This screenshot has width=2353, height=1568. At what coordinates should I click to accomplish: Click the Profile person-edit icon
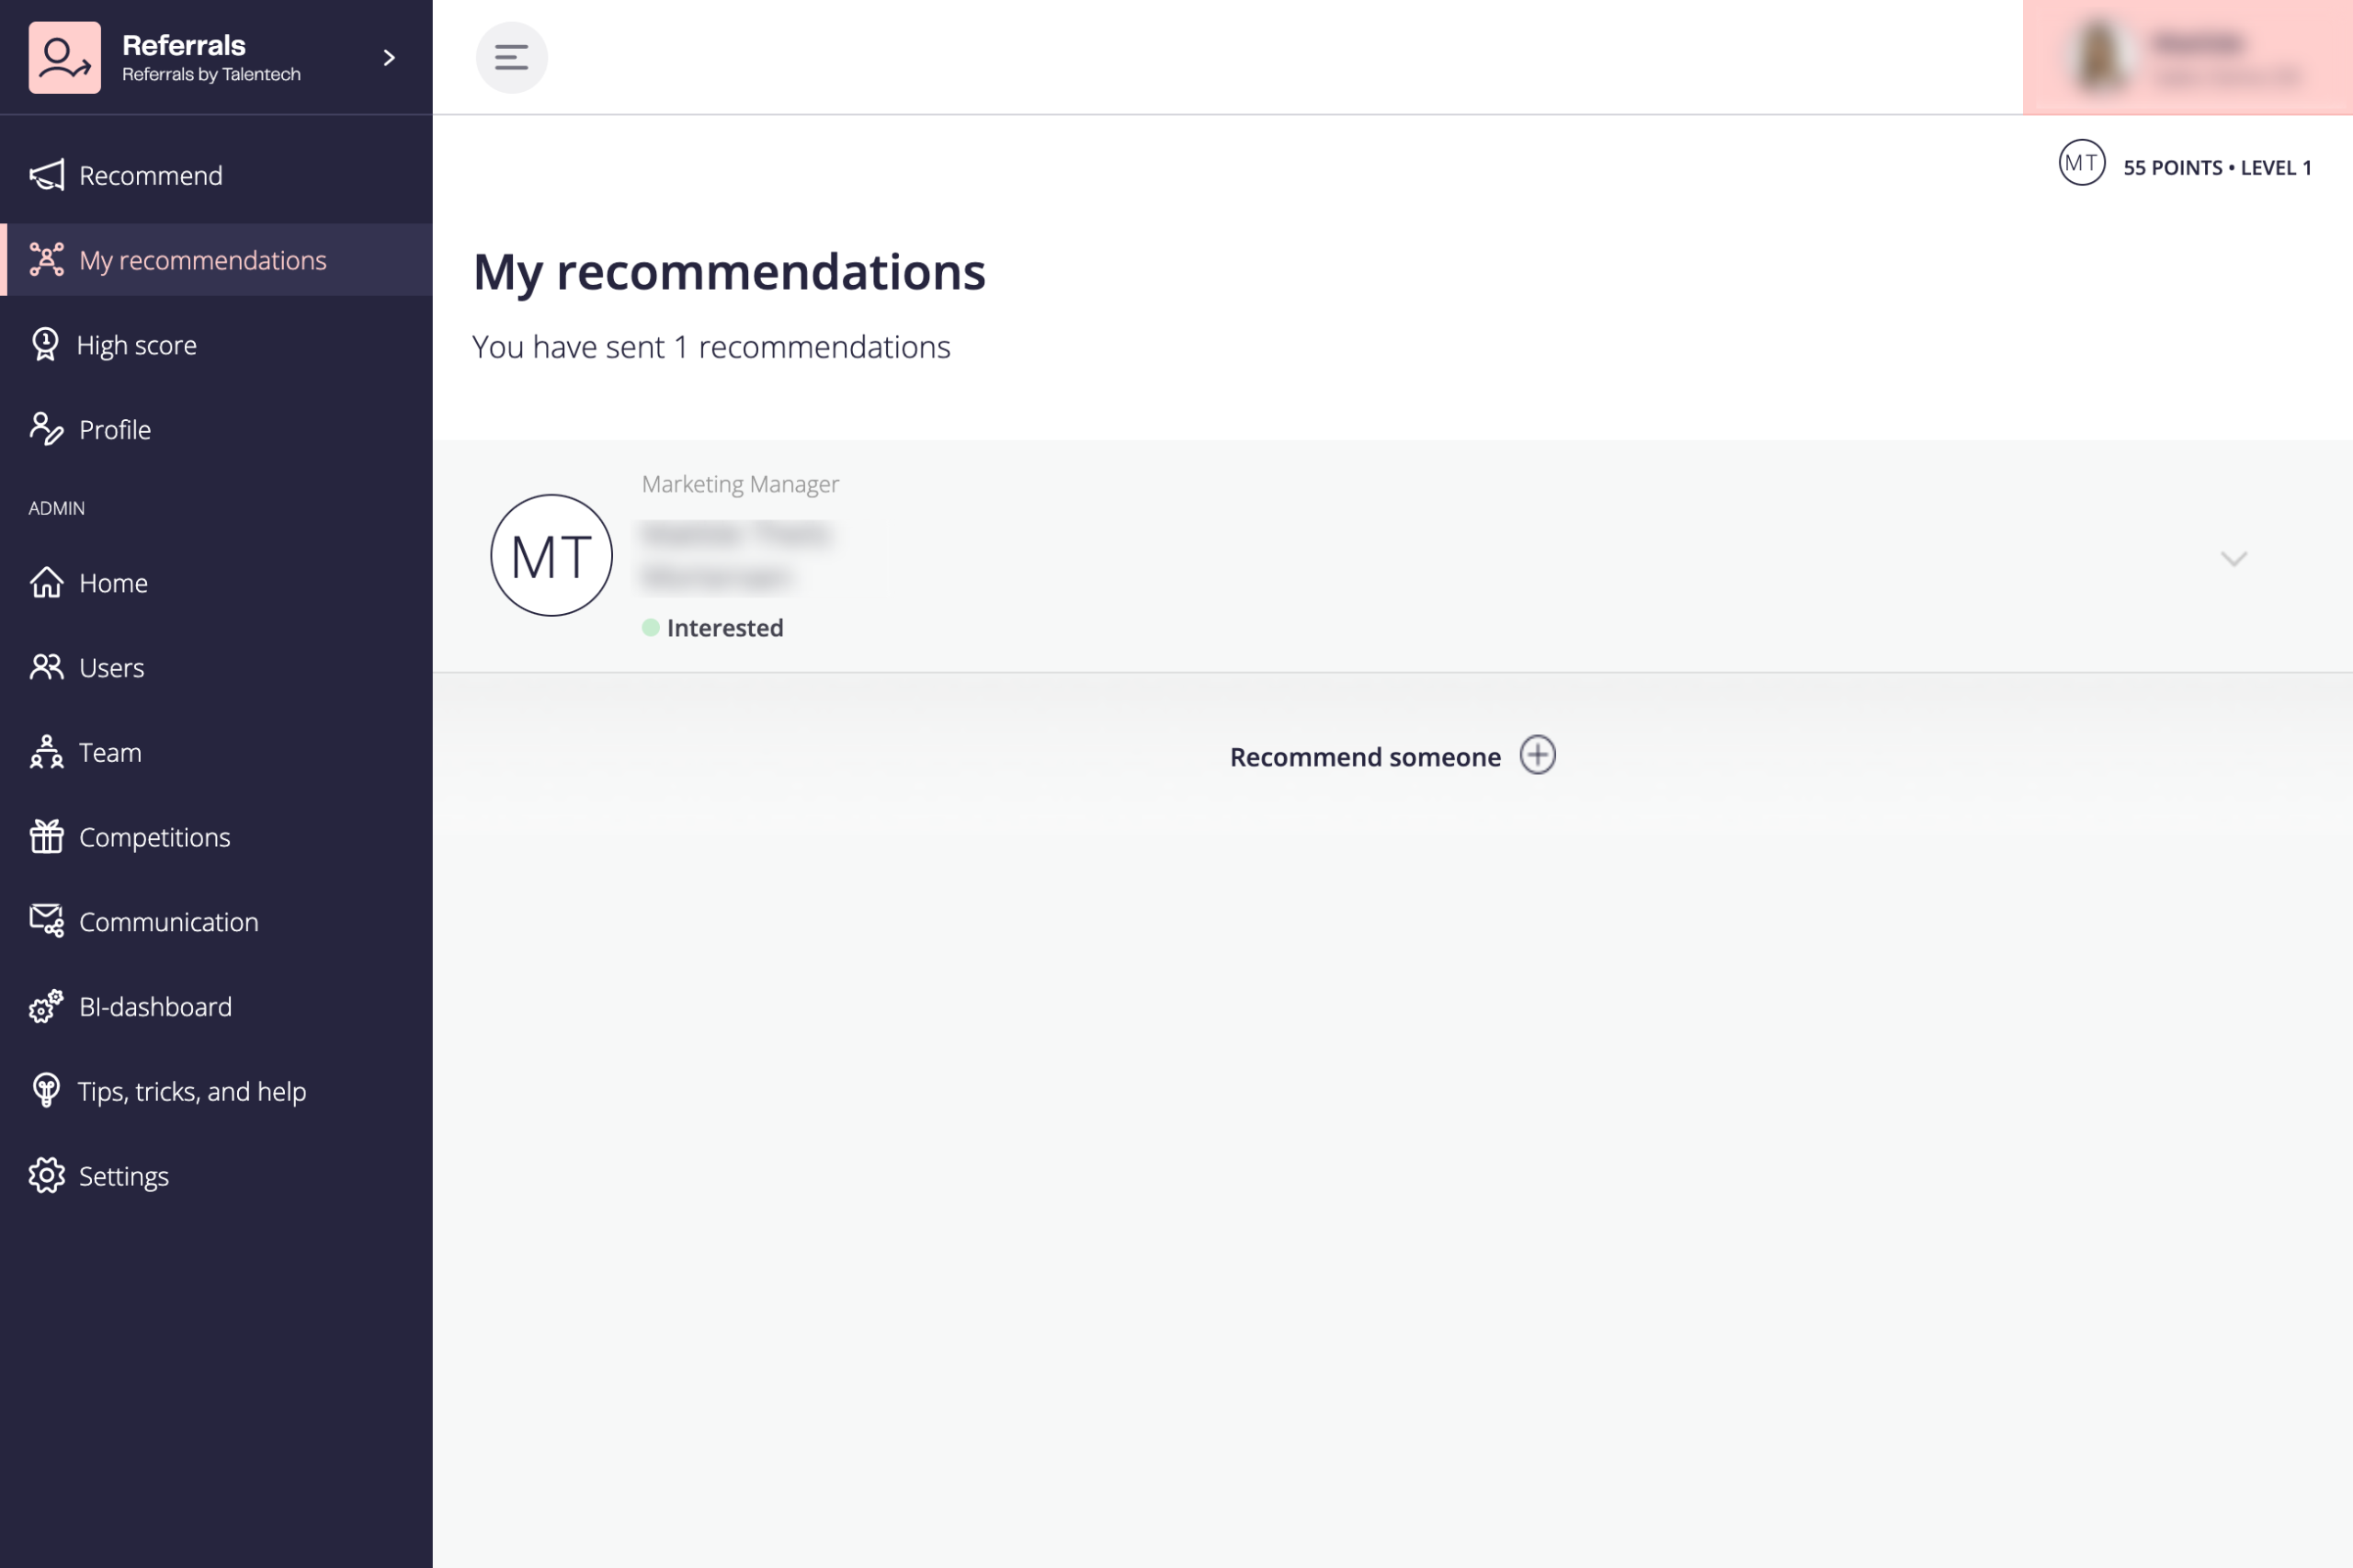47,429
